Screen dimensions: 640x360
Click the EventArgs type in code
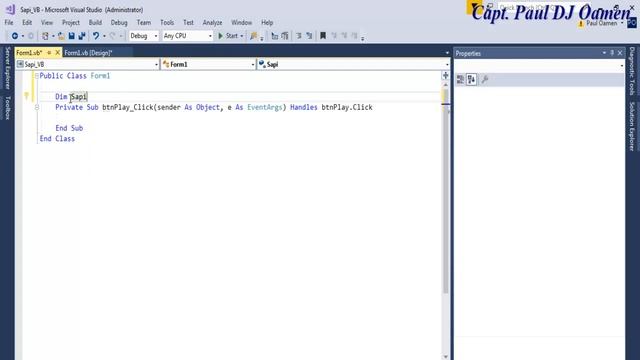tap(264, 107)
